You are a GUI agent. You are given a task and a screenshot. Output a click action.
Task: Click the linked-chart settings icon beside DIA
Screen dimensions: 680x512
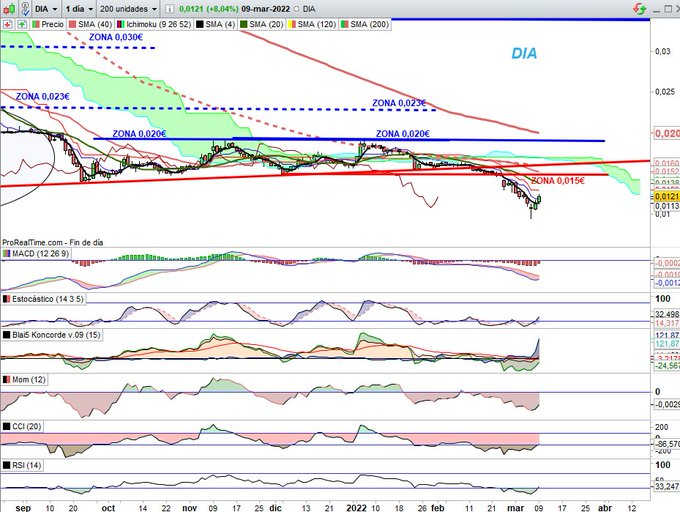25,8
